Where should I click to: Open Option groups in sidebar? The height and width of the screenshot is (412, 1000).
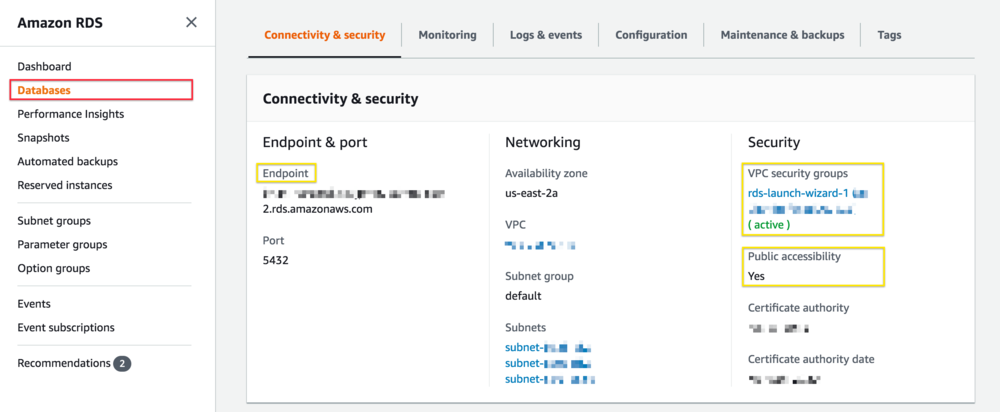[54, 268]
